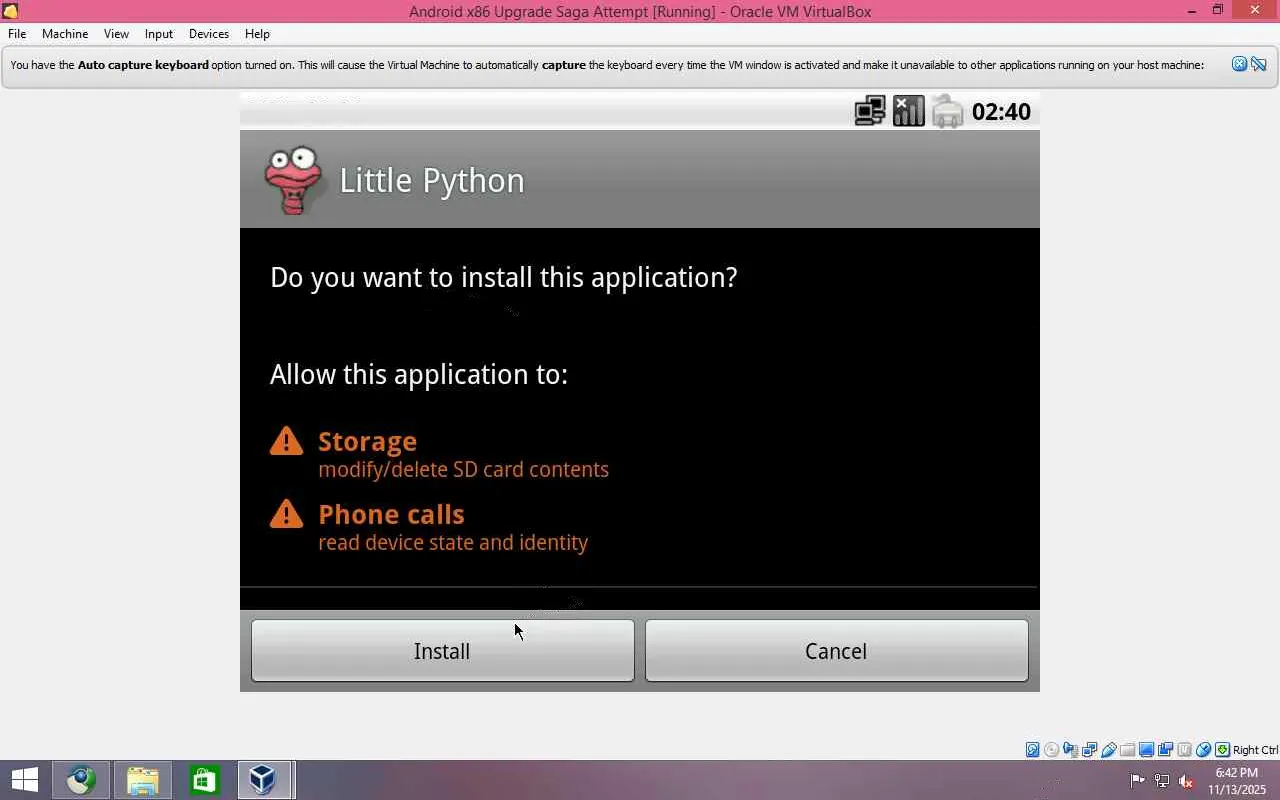Image resolution: width=1280 pixels, height=800 pixels.
Task: Open the Devices menu
Action: pos(208,33)
